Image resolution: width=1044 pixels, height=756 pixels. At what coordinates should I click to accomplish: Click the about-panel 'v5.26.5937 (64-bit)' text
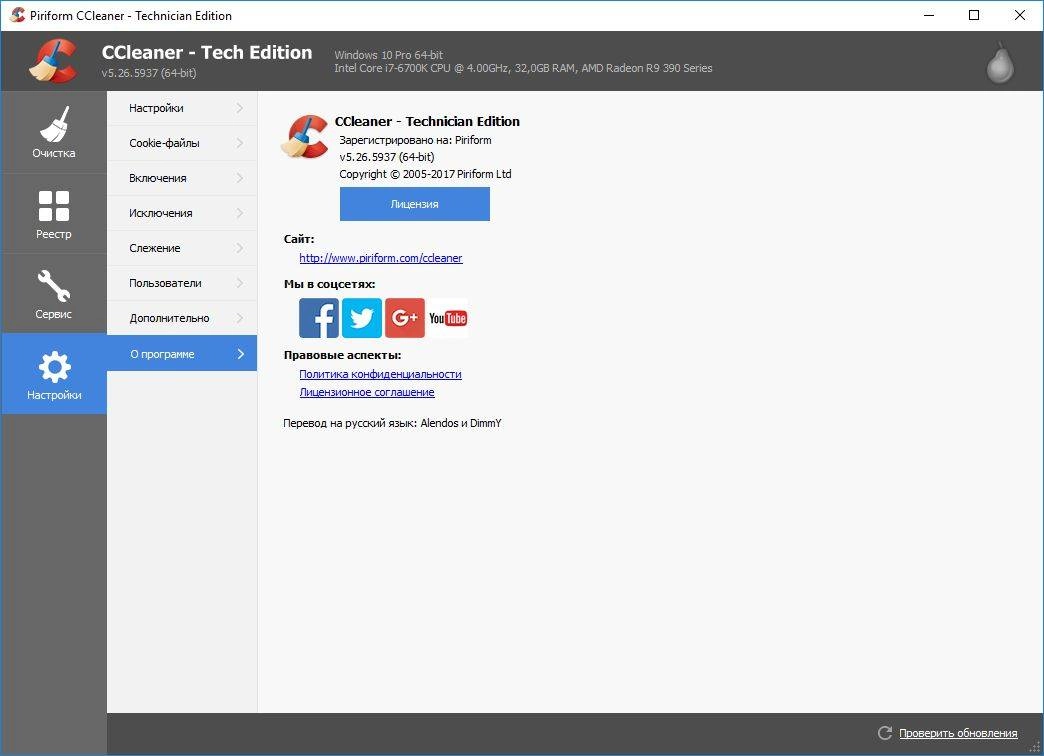point(387,157)
